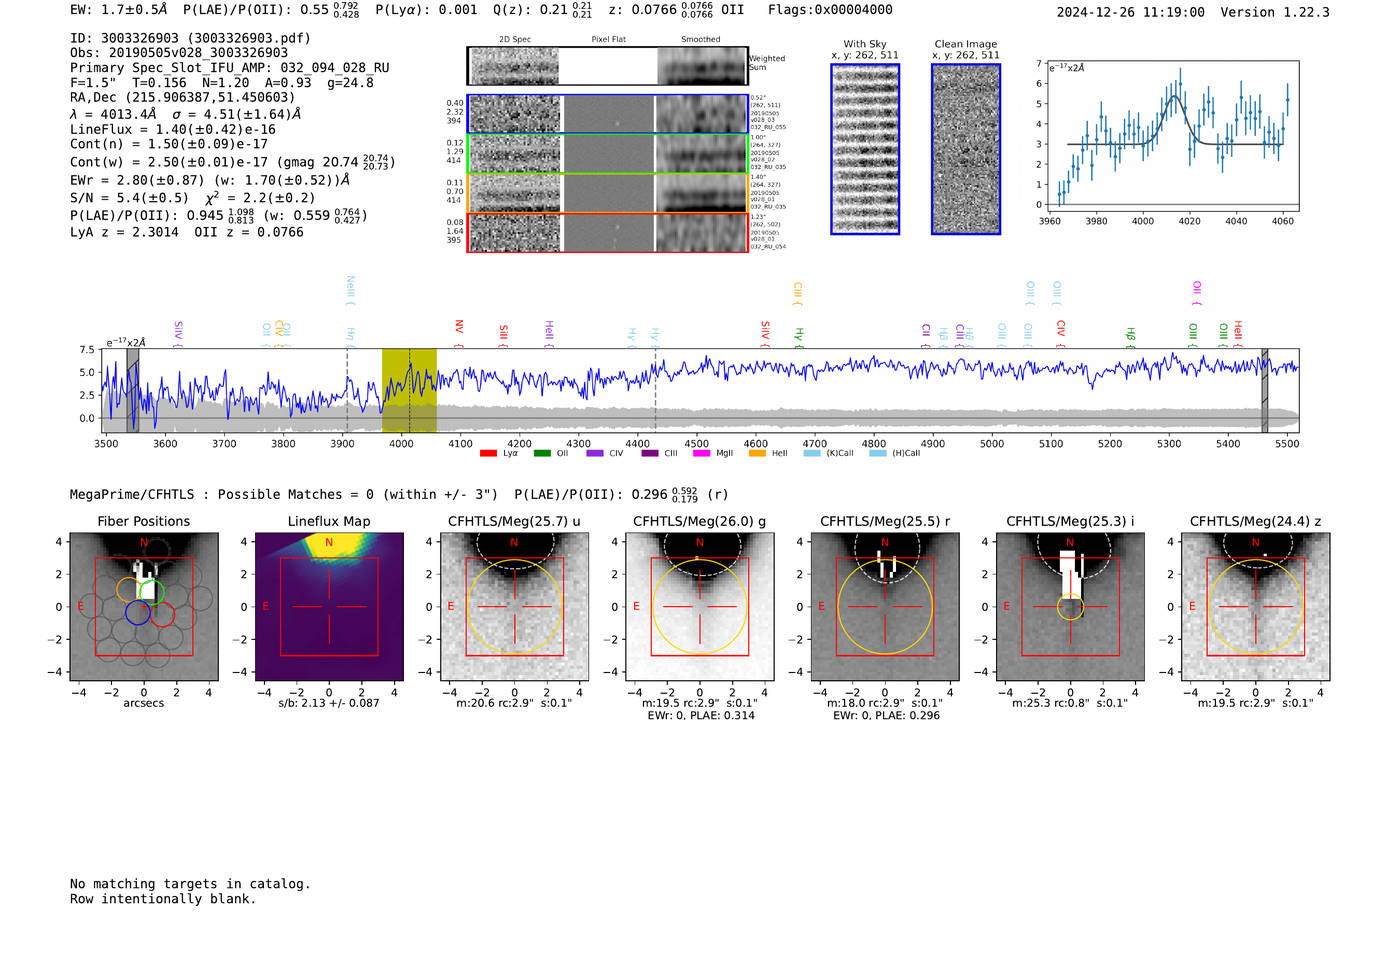
Task: Select the green-bordered 2D spectrum row
Action: [x=607, y=154]
